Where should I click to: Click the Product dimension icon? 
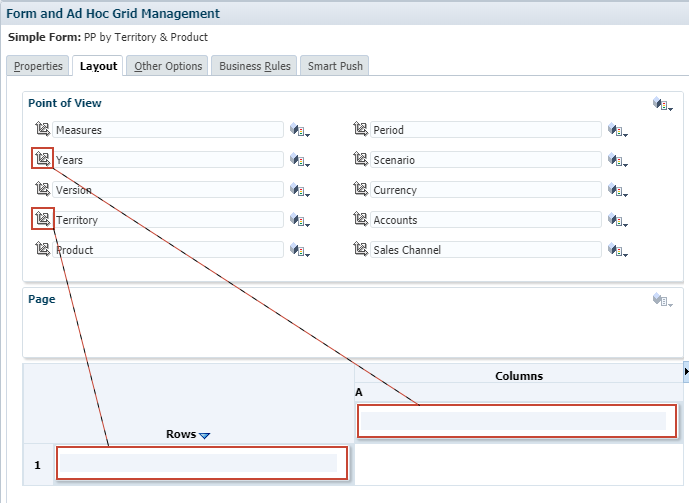tap(42, 249)
